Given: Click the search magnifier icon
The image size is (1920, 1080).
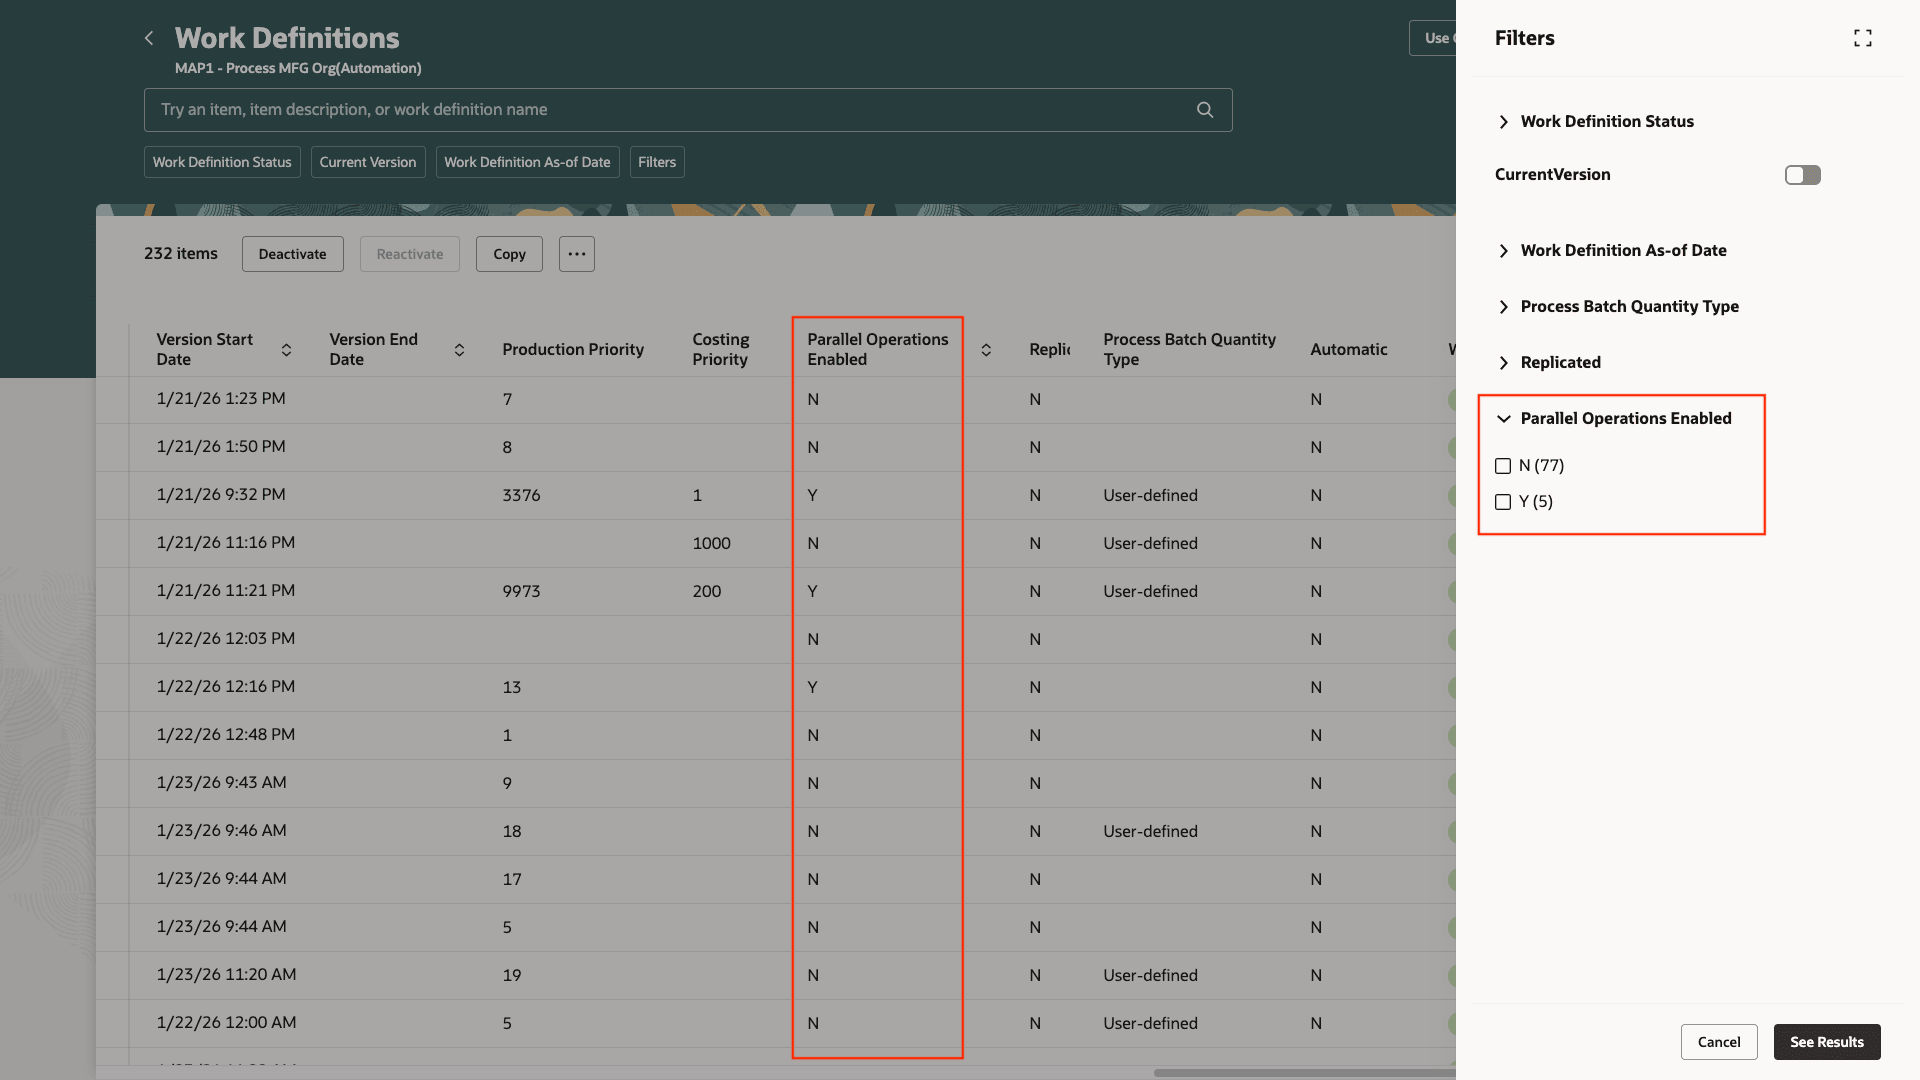Looking at the screenshot, I should pos(1205,110).
